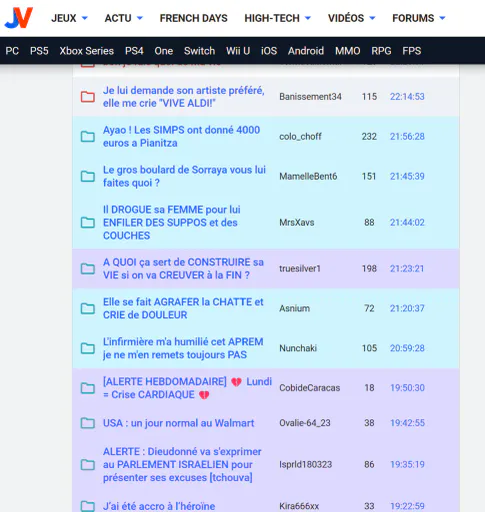Open topic 'USA : un jour normal au Walmart'

pyautogui.click(x=179, y=423)
